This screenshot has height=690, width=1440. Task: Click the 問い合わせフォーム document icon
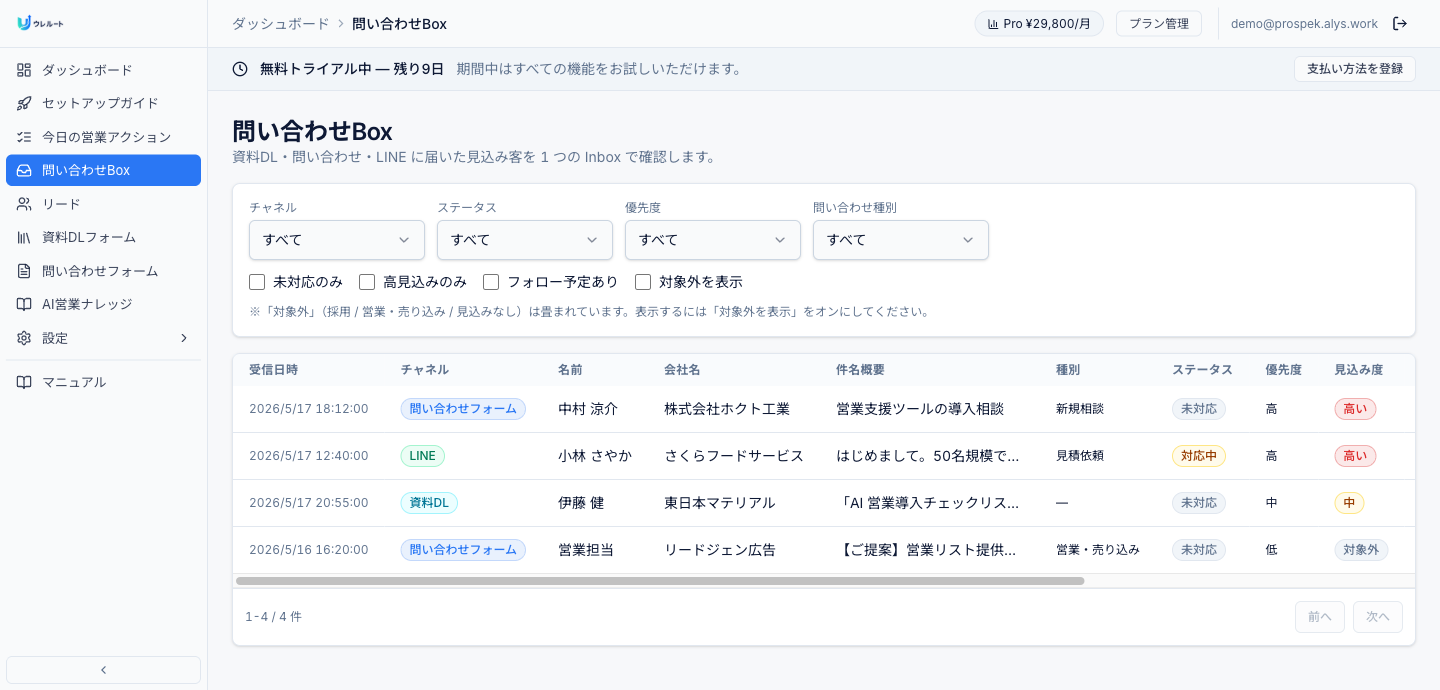tap(24, 271)
